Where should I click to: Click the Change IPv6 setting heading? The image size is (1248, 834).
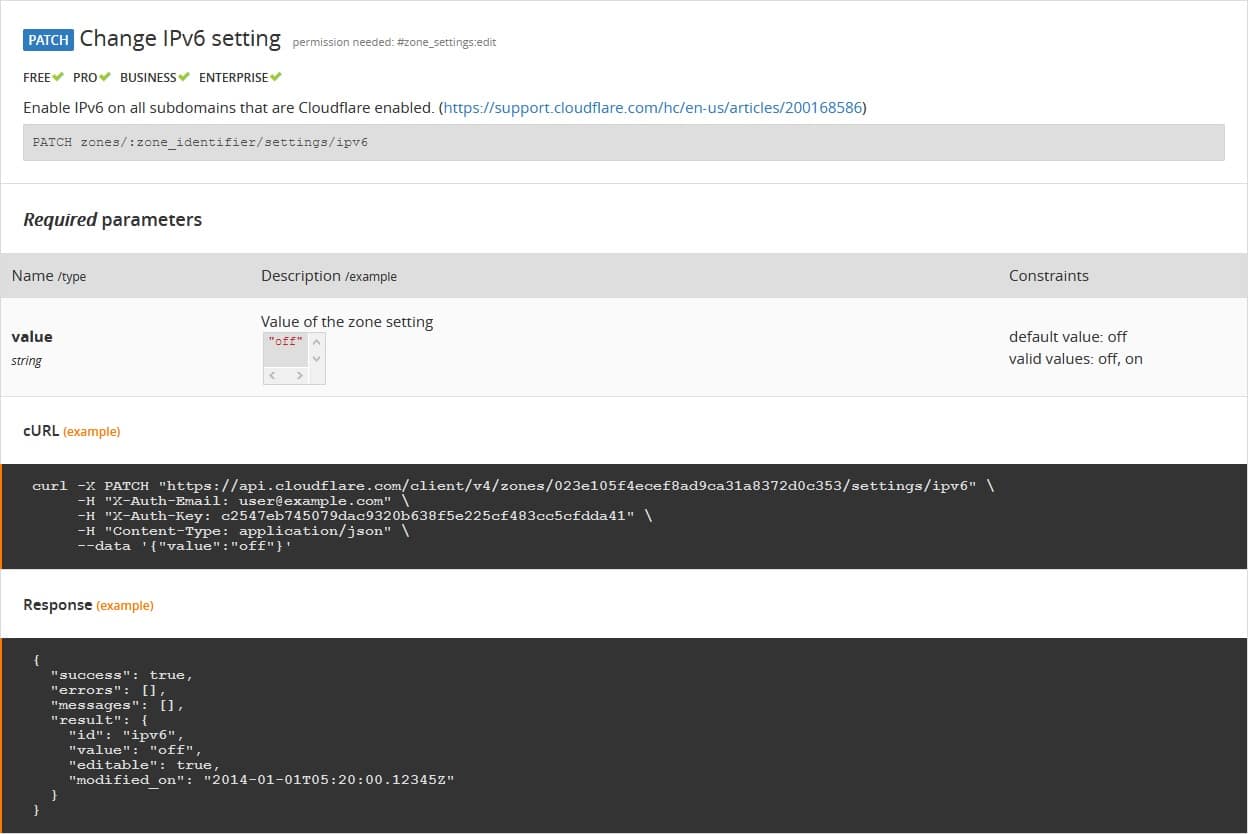[x=180, y=39]
